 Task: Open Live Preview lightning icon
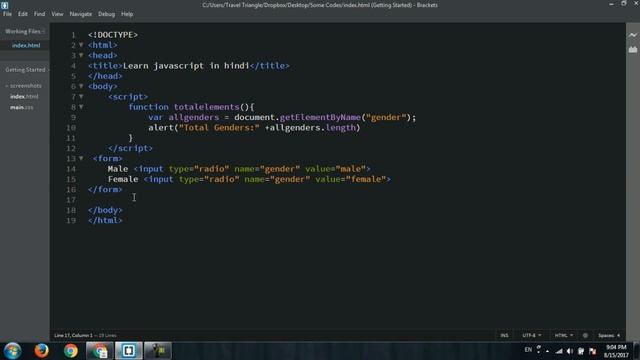tap(632, 35)
